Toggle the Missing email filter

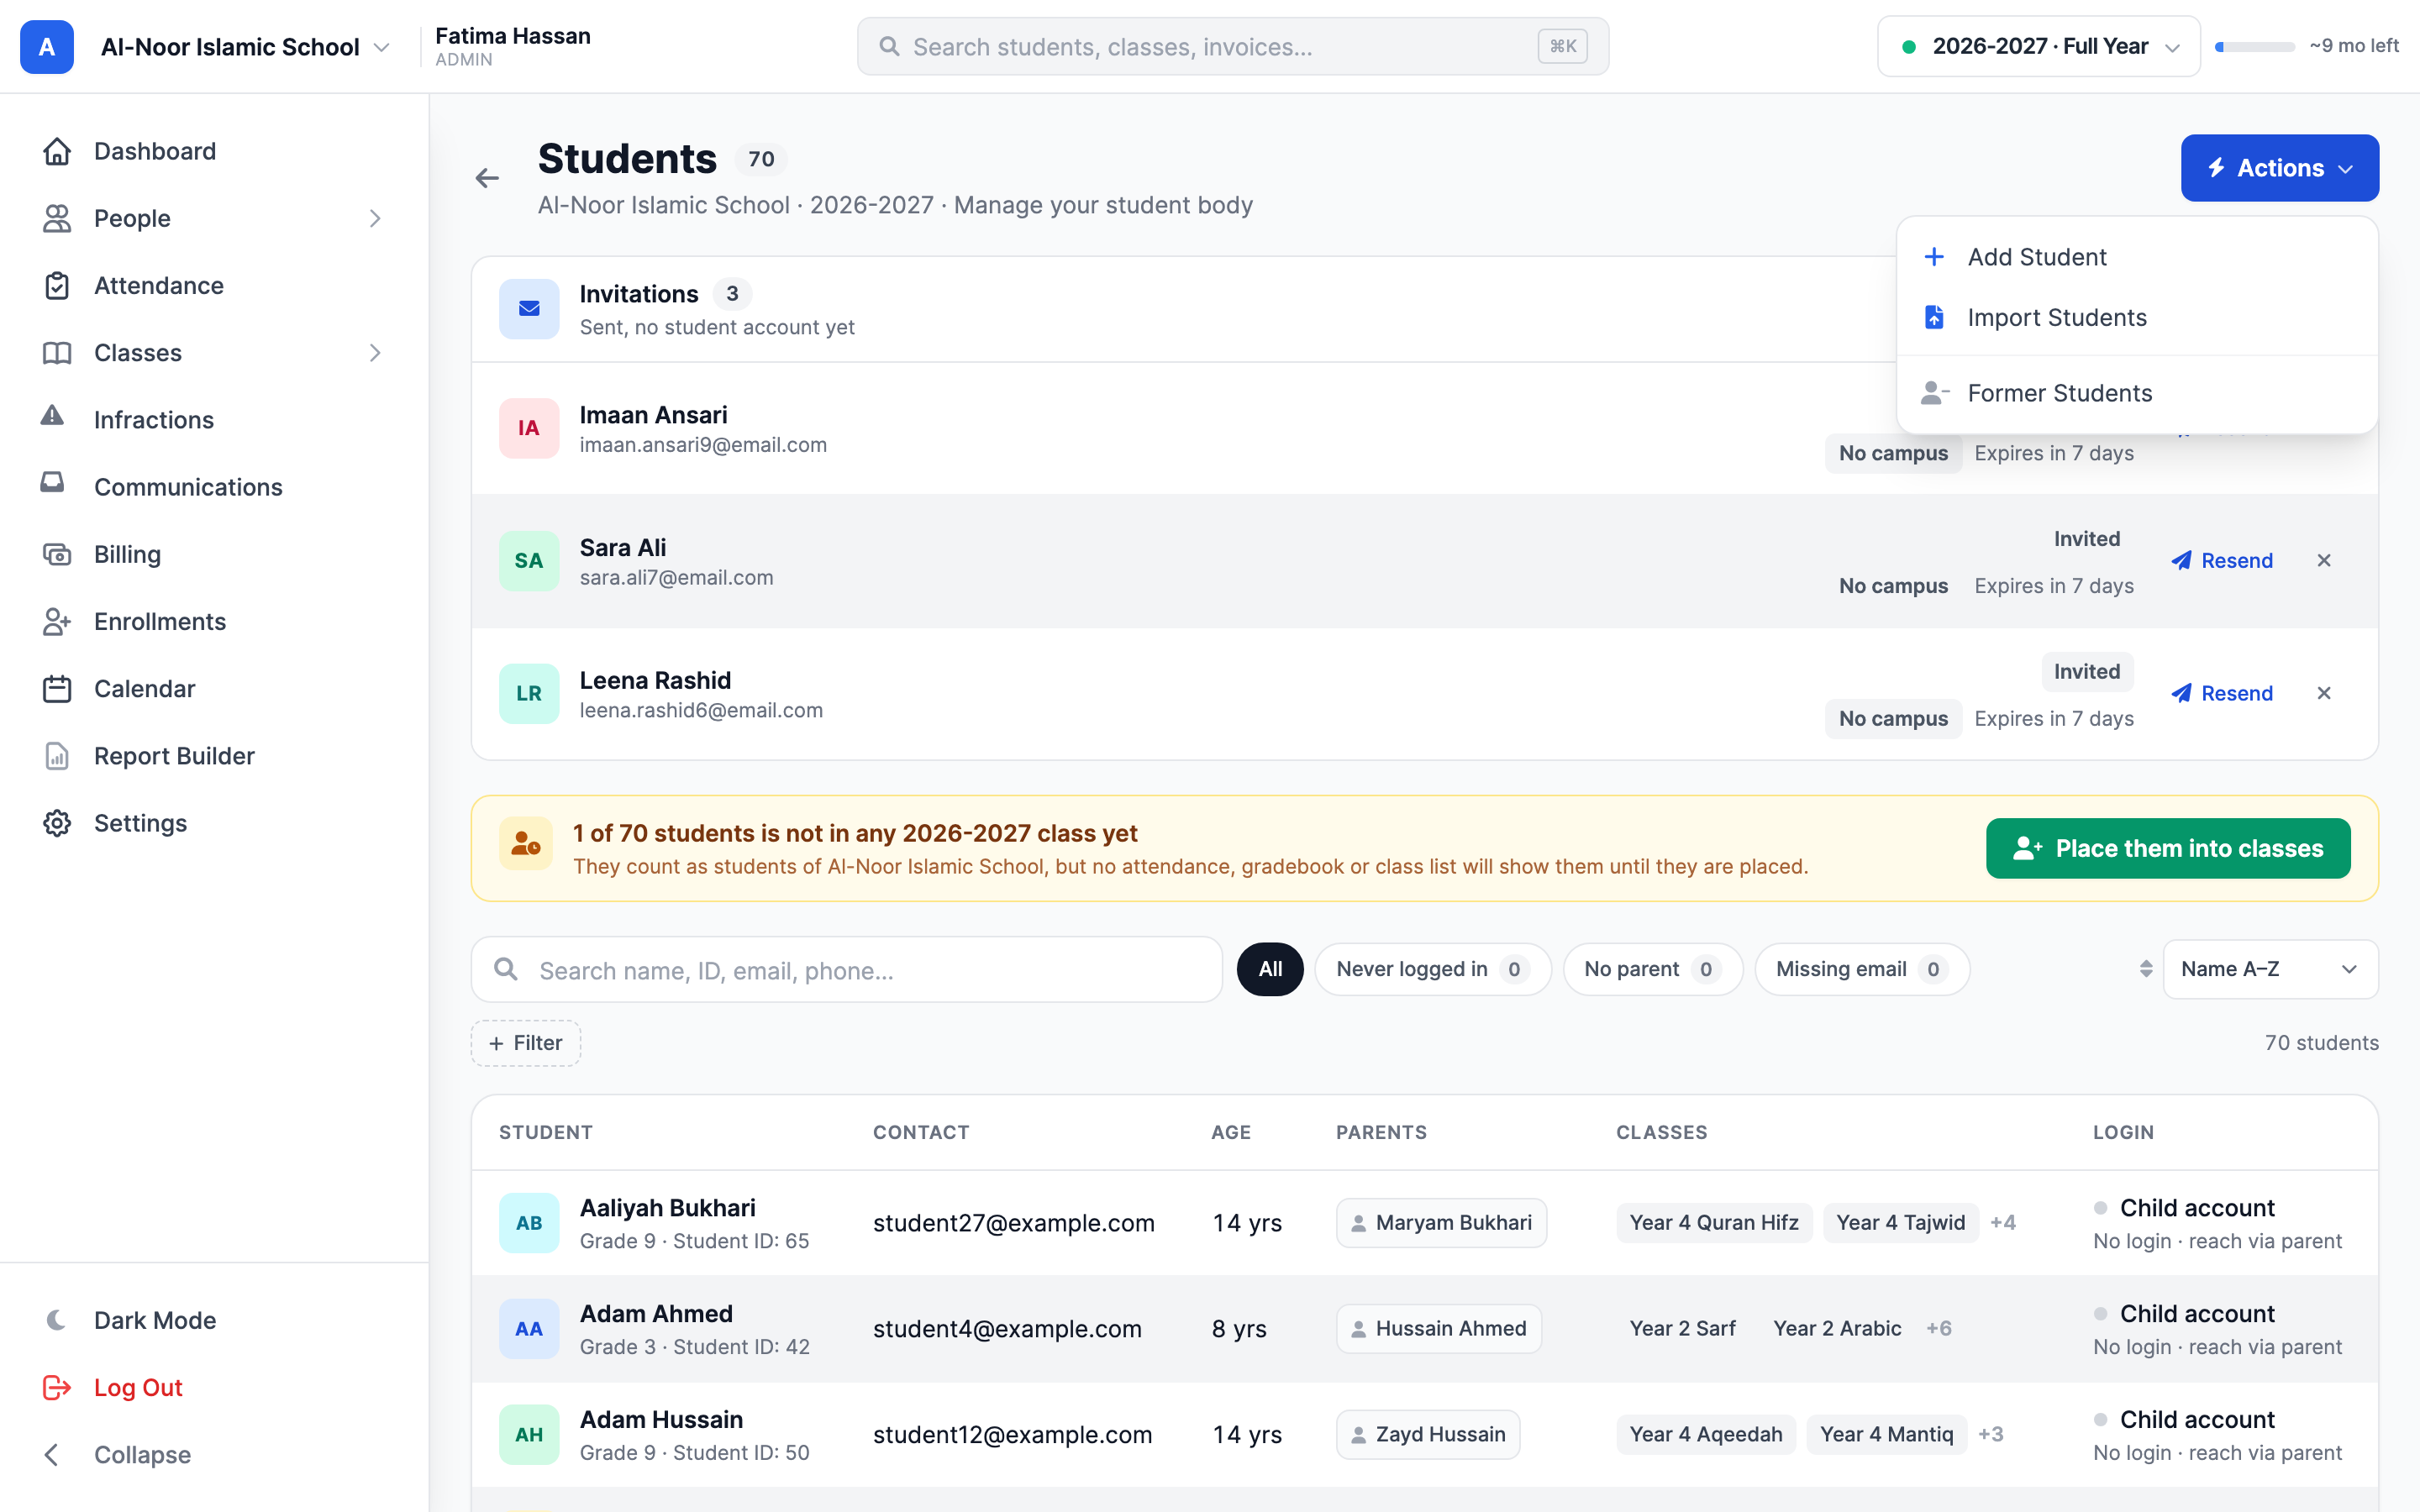click(x=1862, y=969)
